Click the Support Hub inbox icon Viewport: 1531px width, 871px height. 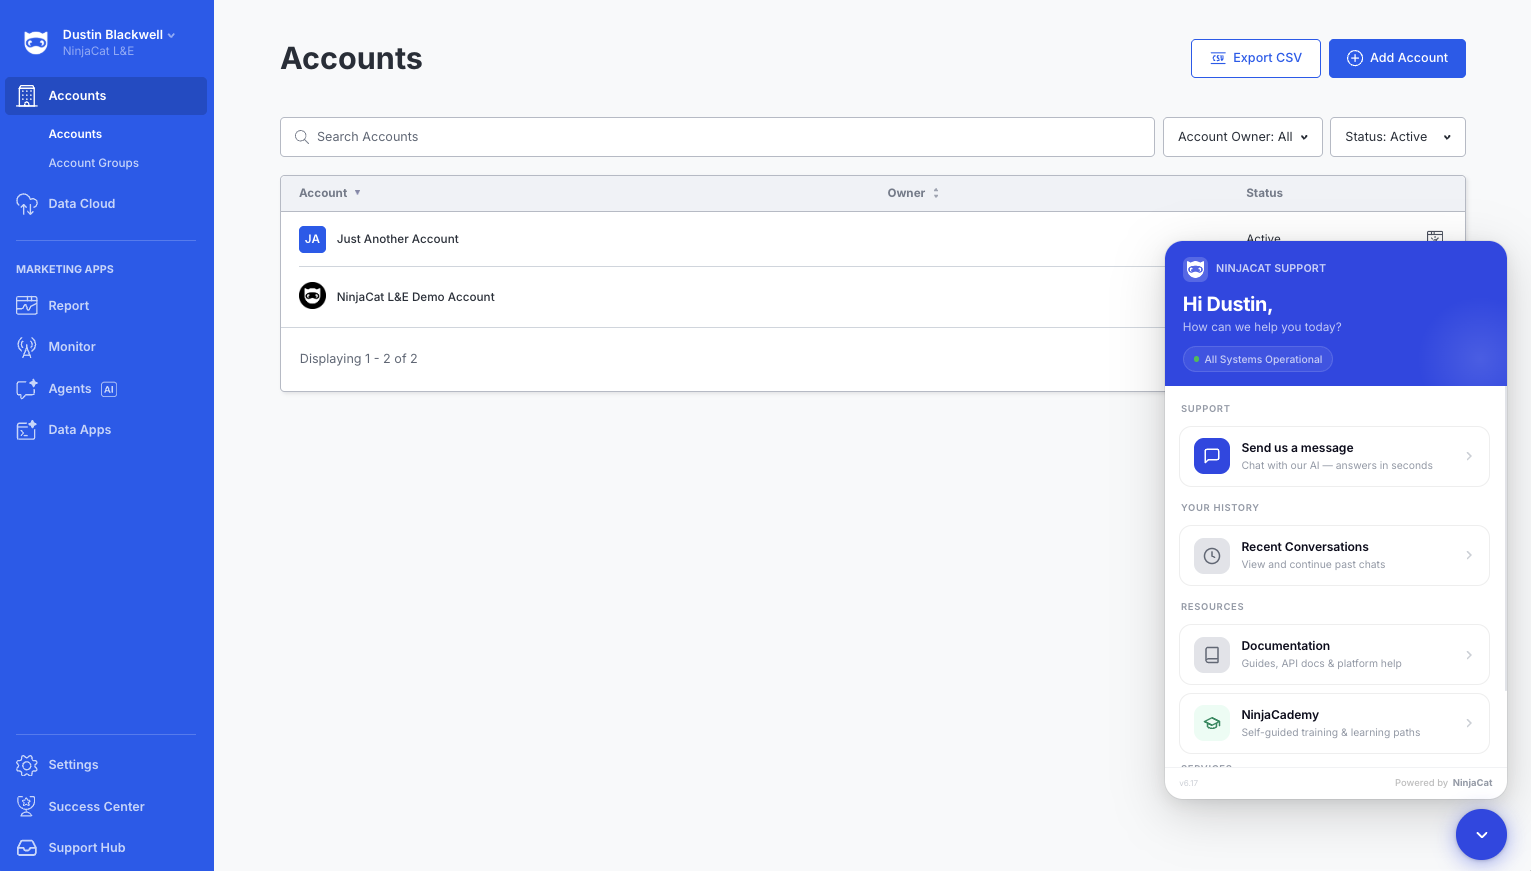point(27,848)
